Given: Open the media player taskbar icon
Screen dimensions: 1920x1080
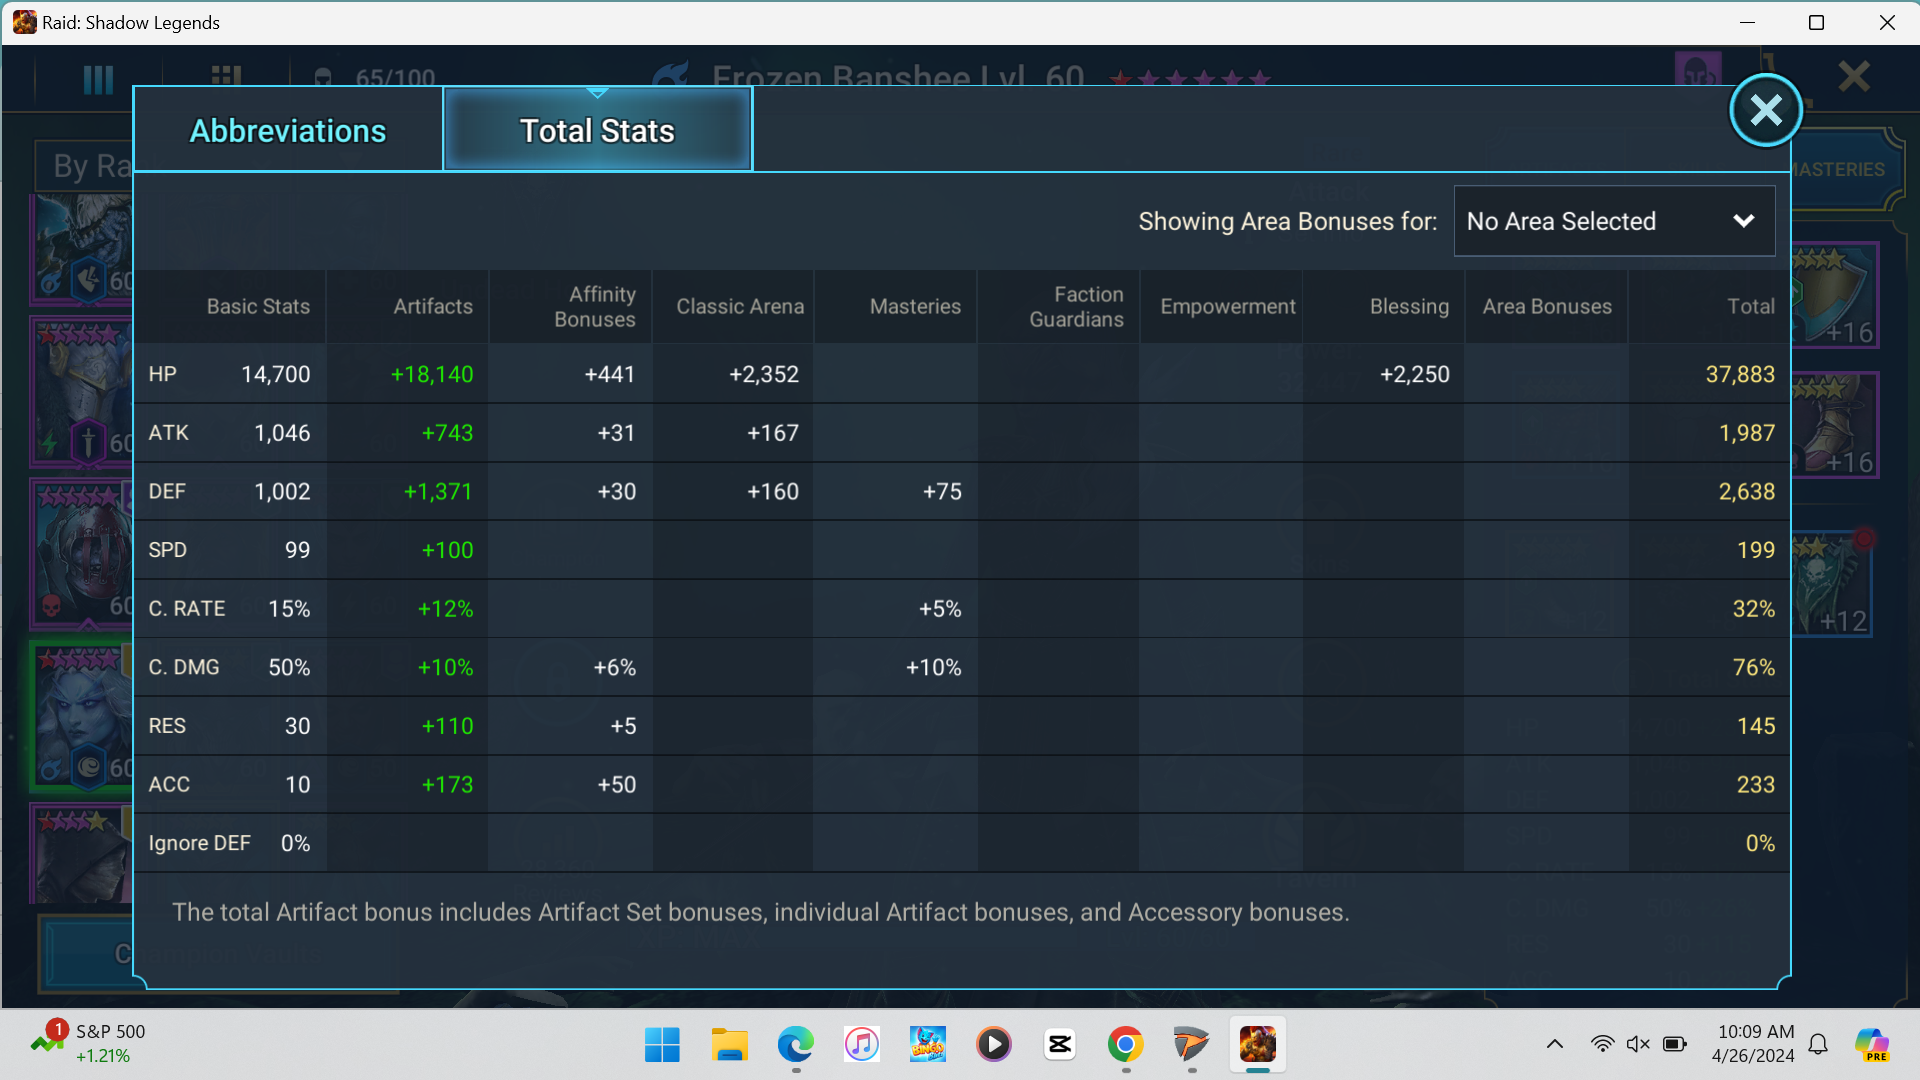Looking at the screenshot, I should point(993,1045).
